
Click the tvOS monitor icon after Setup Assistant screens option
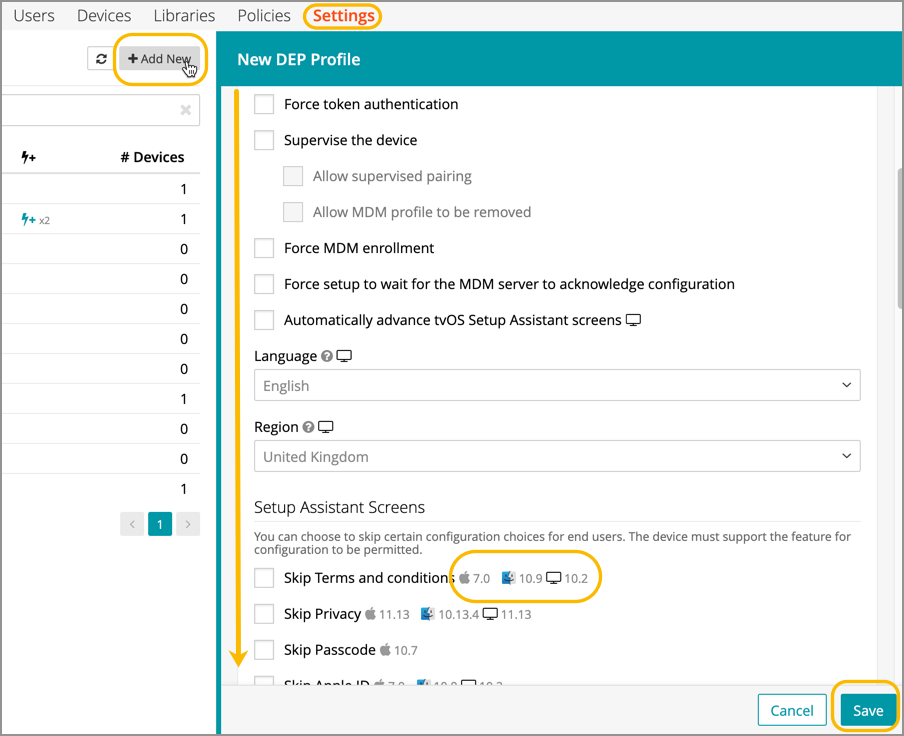click(632, 320)
